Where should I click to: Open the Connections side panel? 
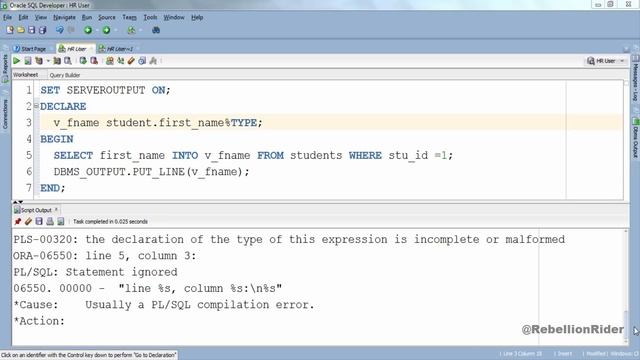coord(5,113)
